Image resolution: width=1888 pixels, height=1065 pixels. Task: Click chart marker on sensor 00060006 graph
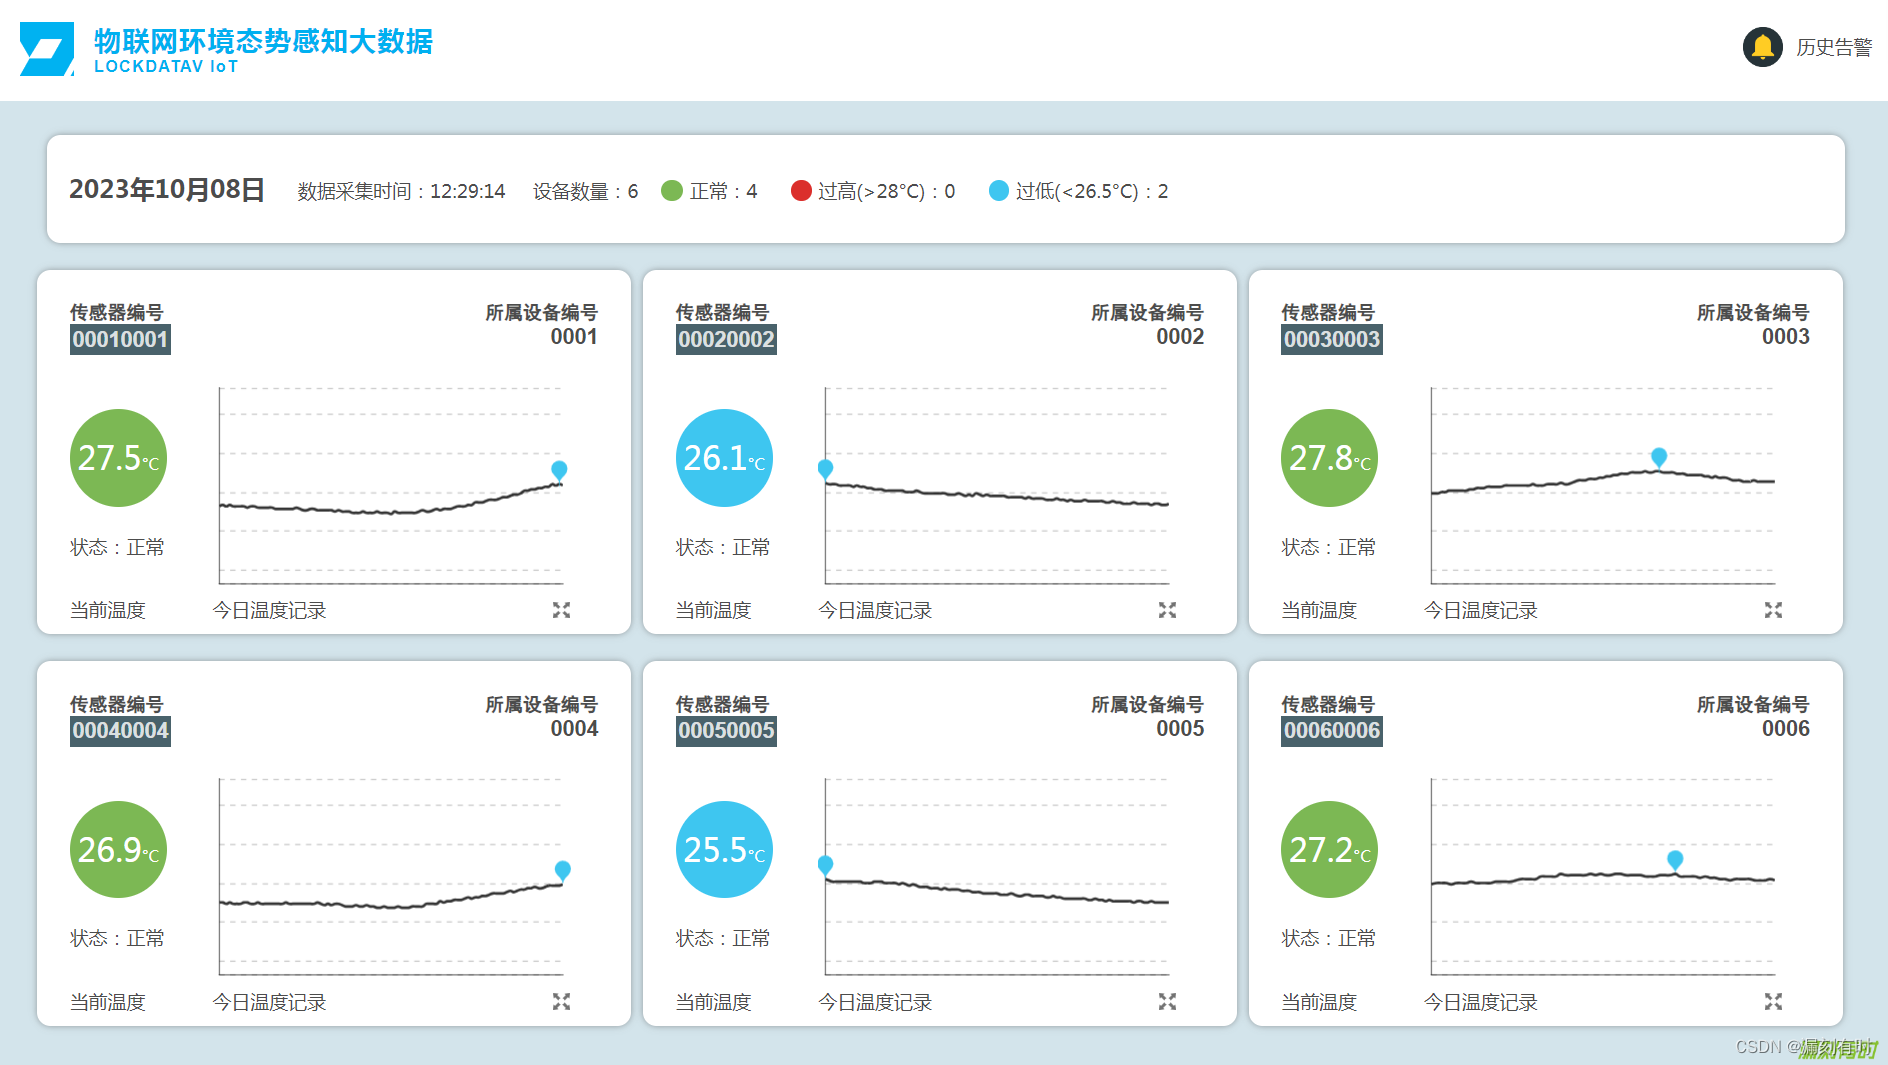(x=1675, y=861)
